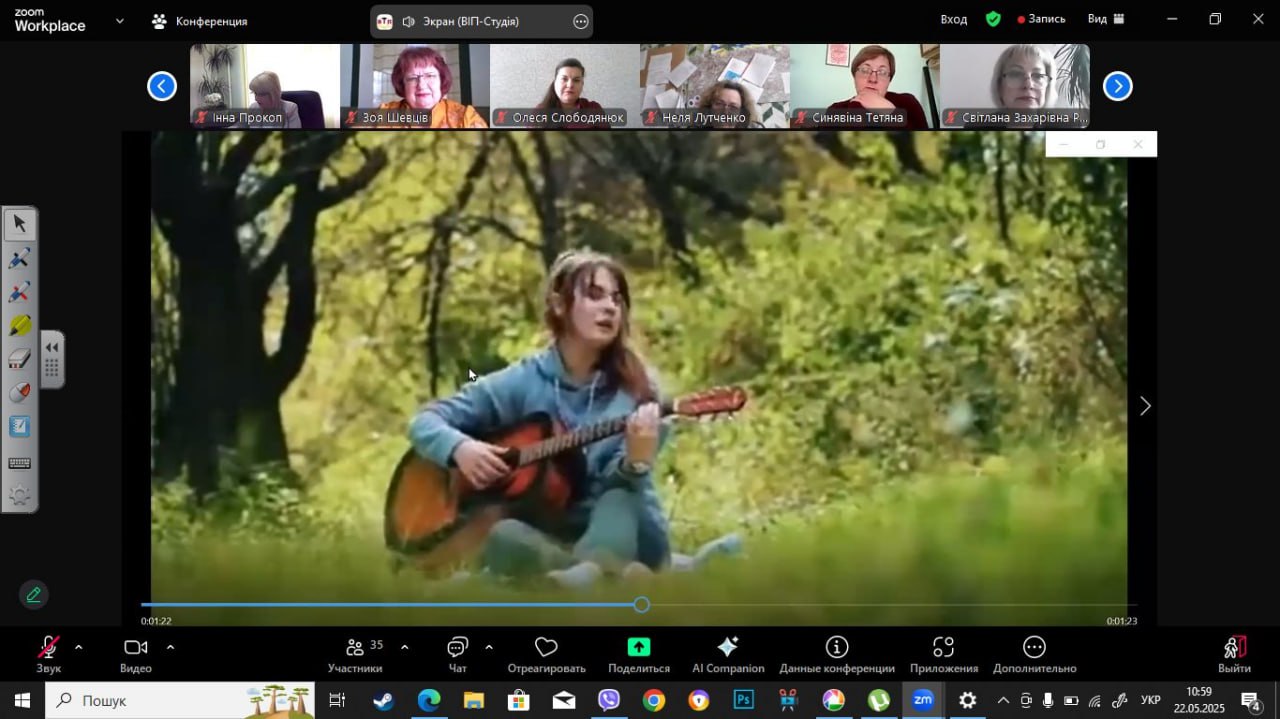Open the Участники participants panel
The image size is (1280, 719).
click(355, 655)
